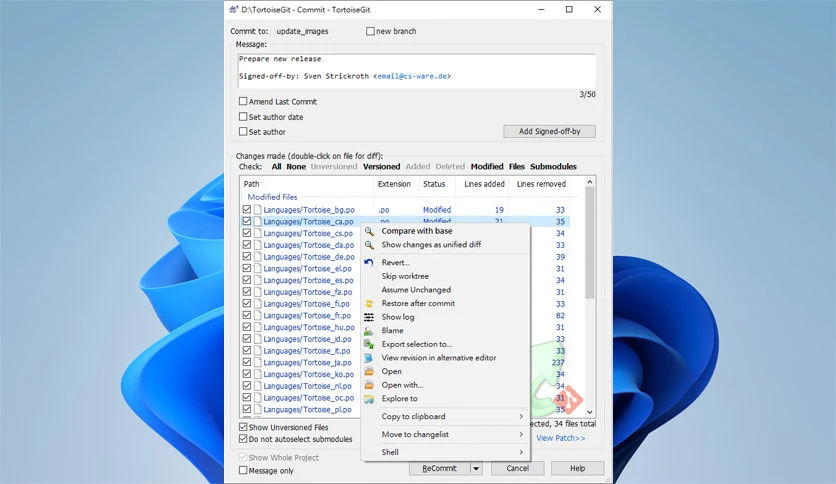
Task: Click the ReCommit button
Action: (x=440, y=469)
